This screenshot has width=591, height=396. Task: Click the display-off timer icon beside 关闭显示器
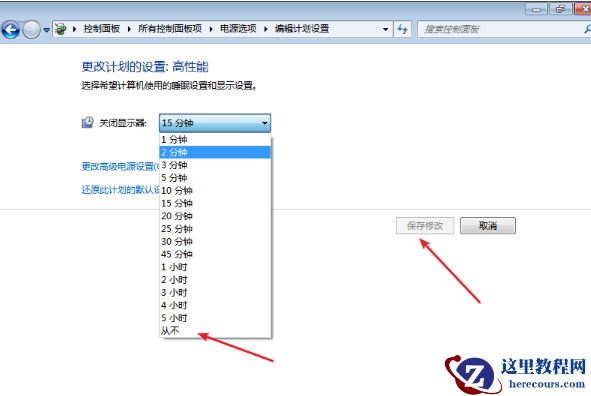(87, 122)
